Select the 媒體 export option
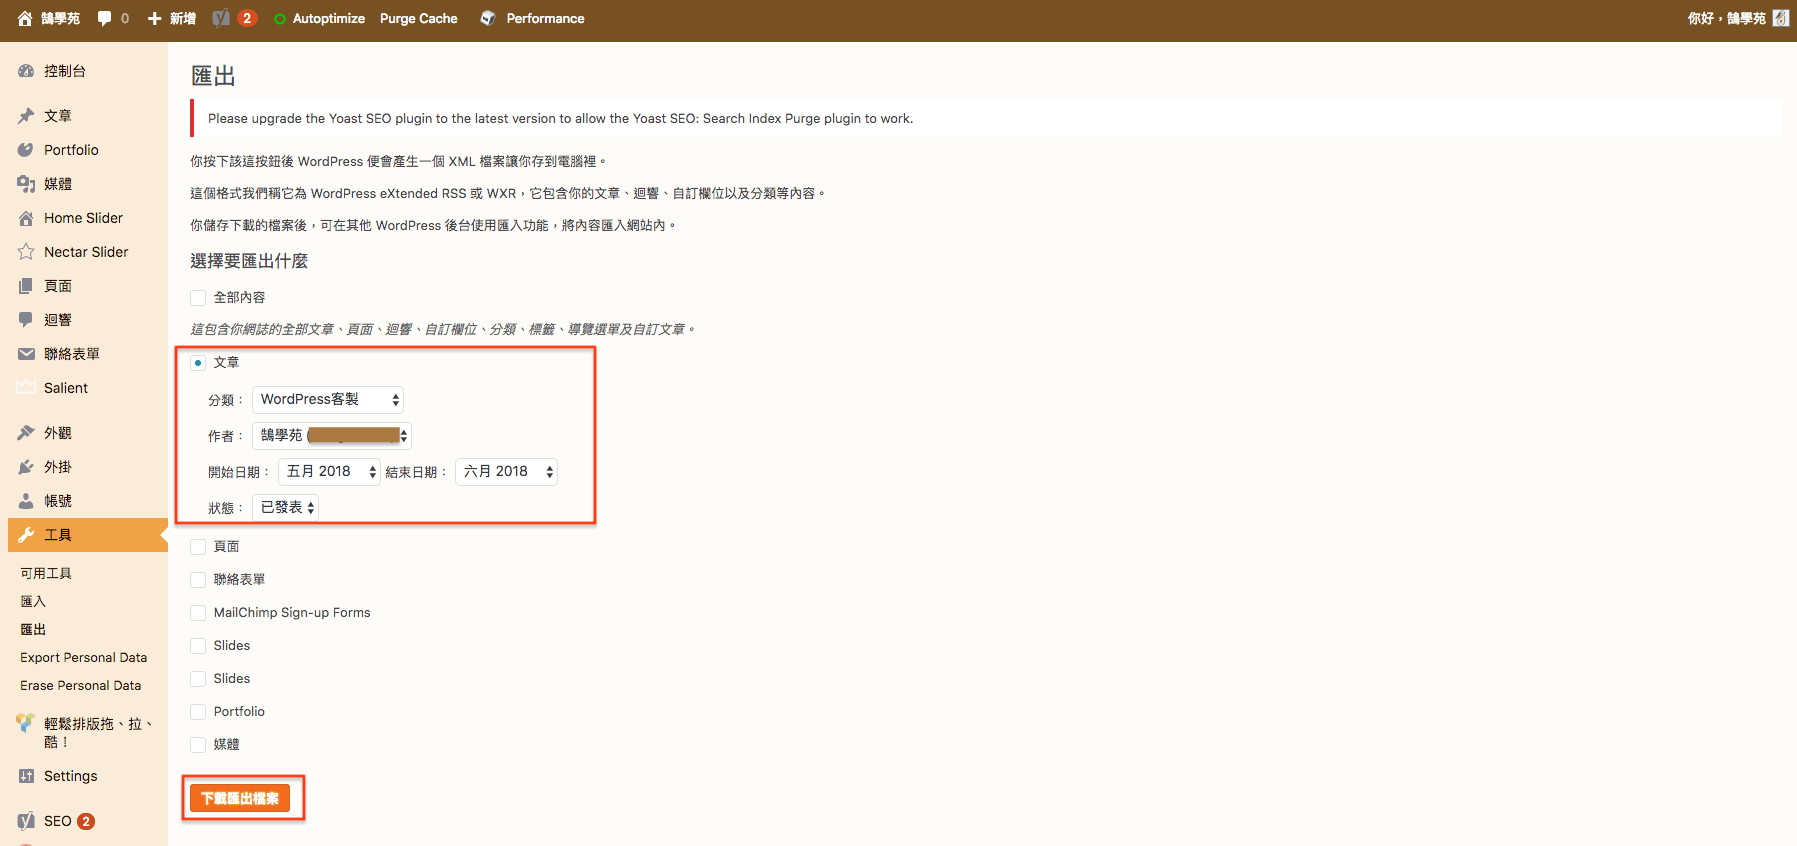This screenshot has height=846, width=1797. pyautogui.click(x=198, y=745)
